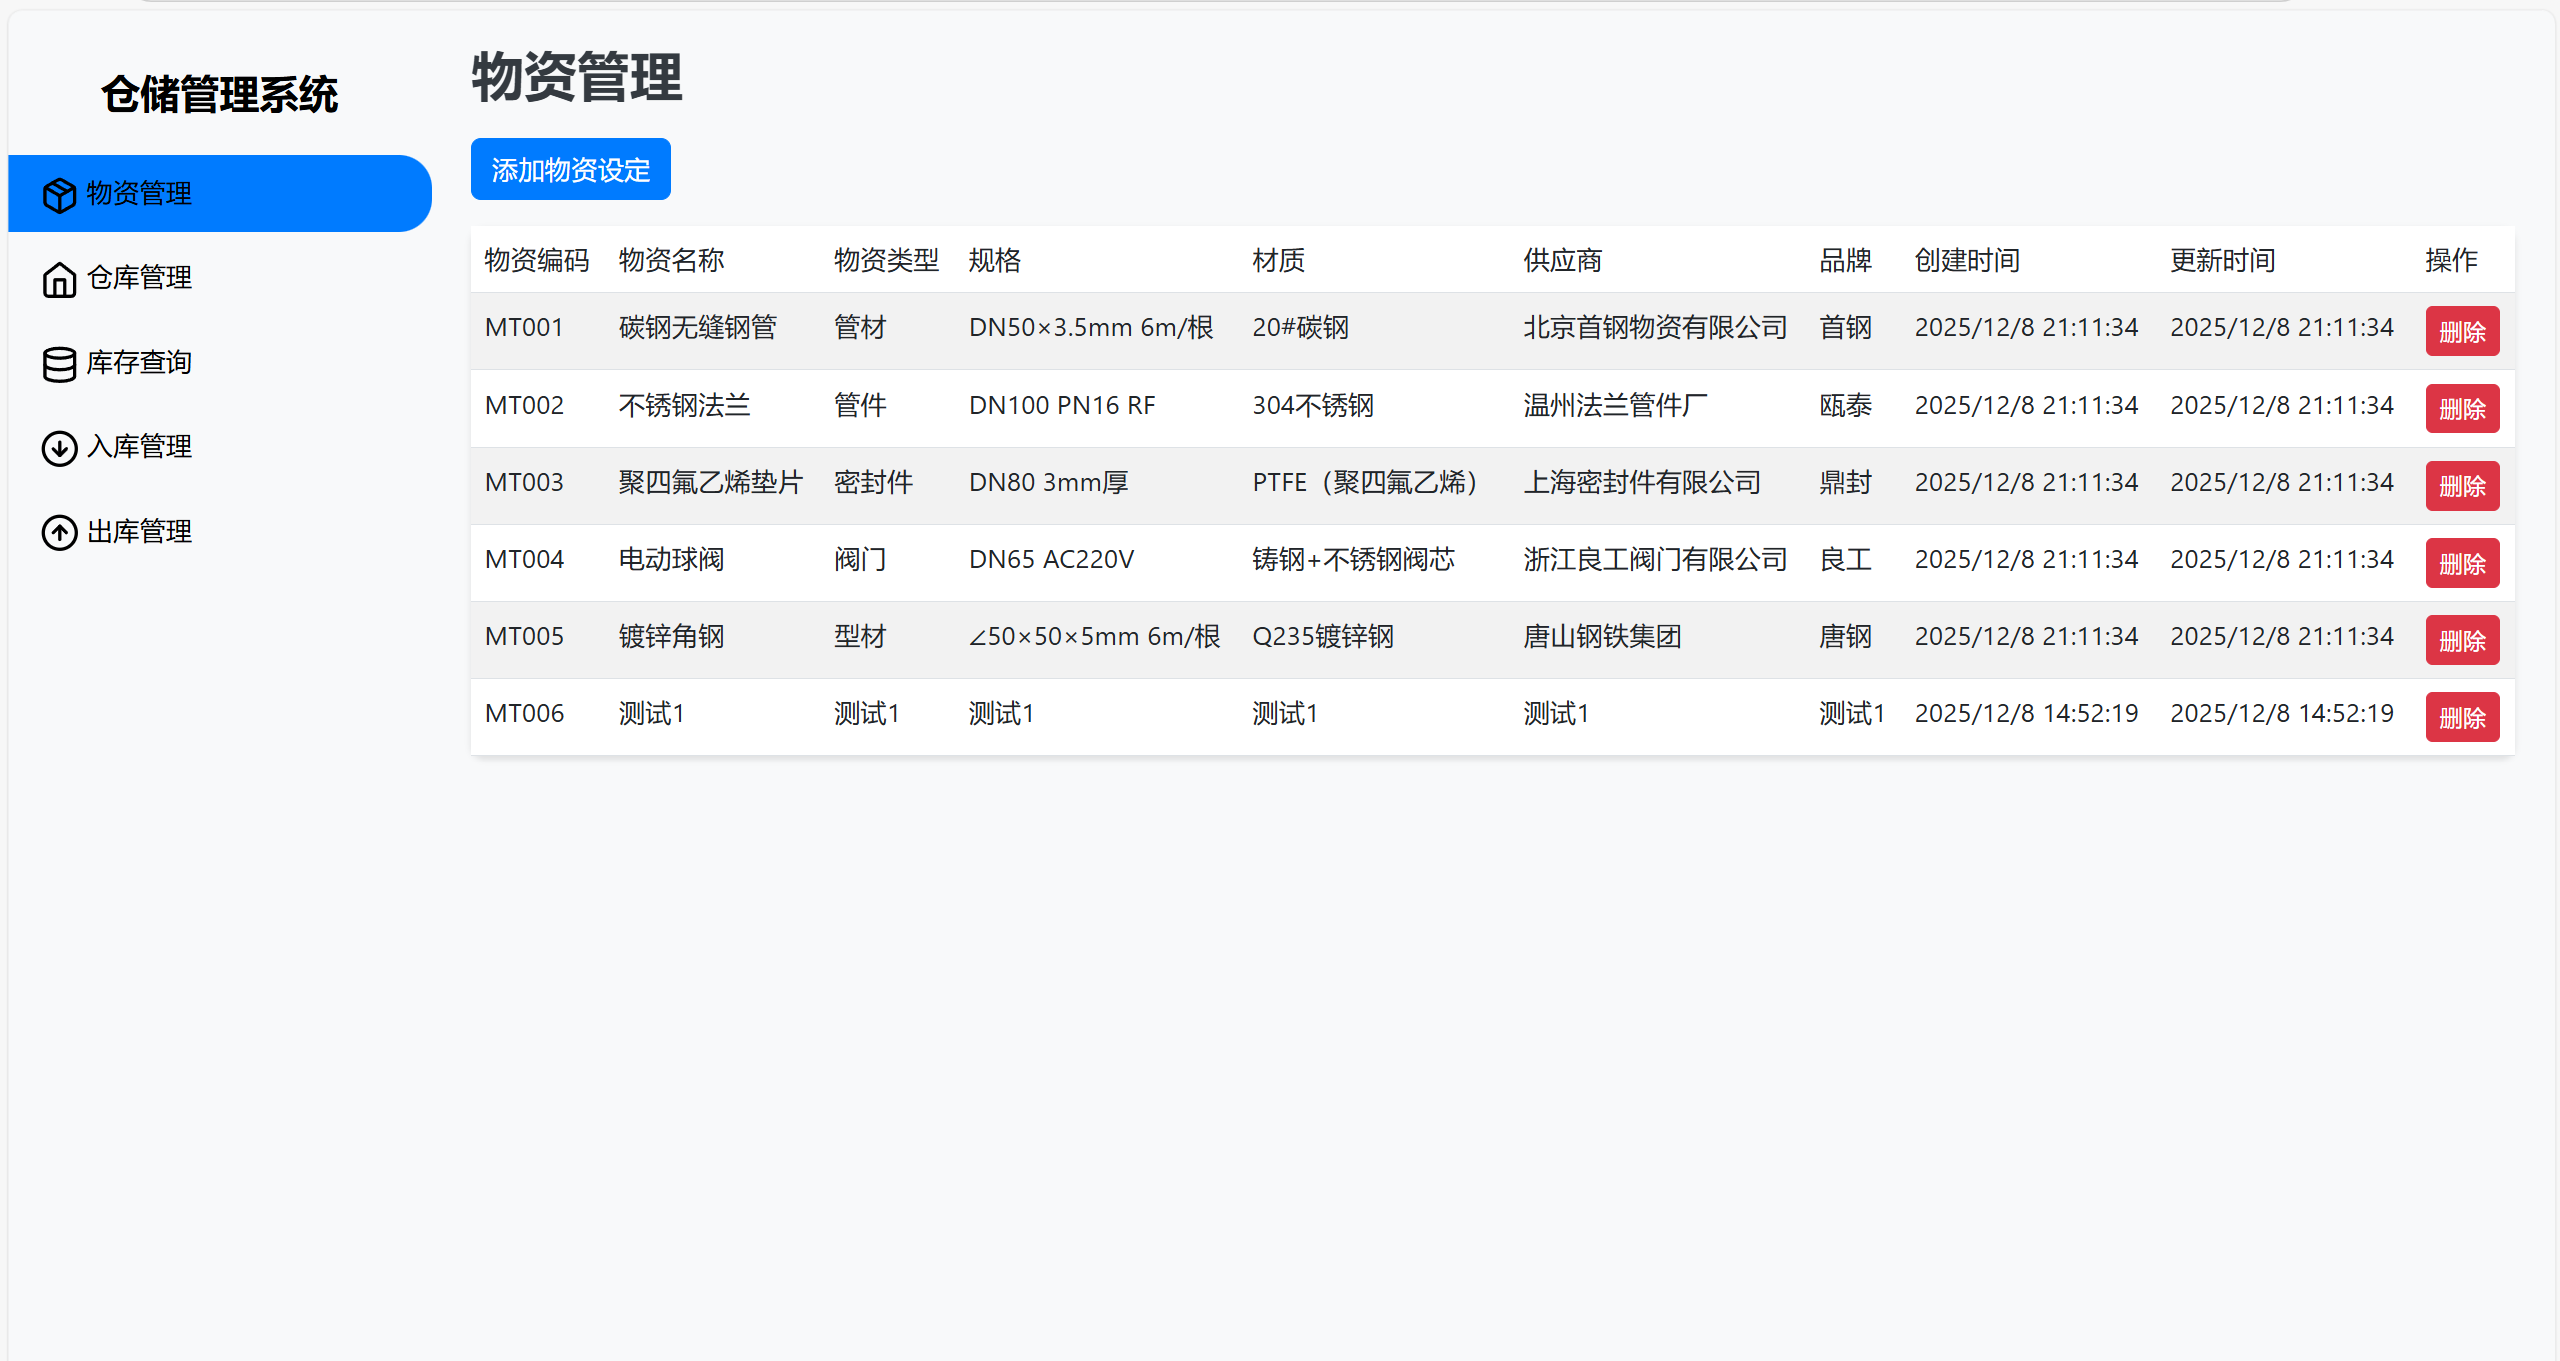Click the up-arrow icon for 出库管理

pyautogui.click(x=59, y=532)
